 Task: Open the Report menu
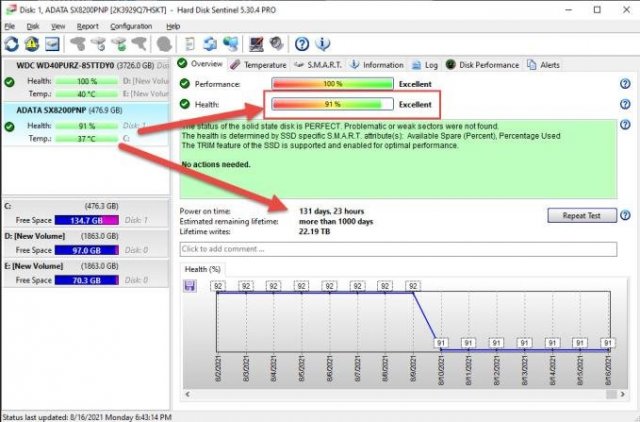click(x=88, y=26)
